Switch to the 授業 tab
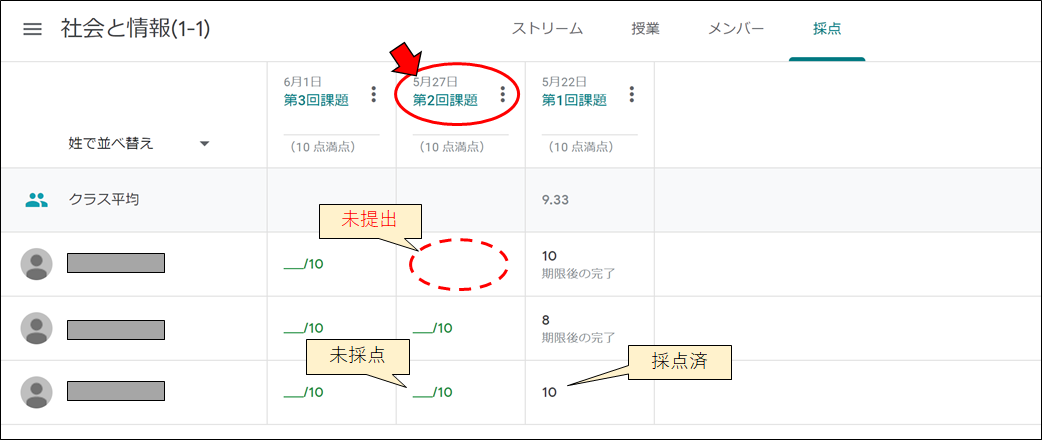The image size is (1042, 440). coord(645,29)
